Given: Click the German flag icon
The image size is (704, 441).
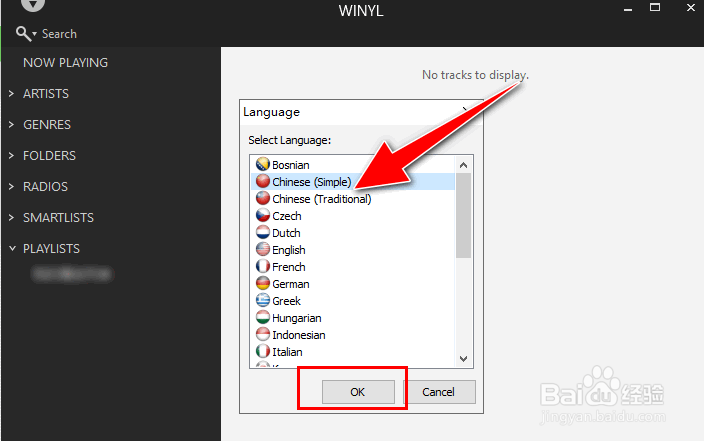Looking at the screenshot, I should [x=263, y=283].
